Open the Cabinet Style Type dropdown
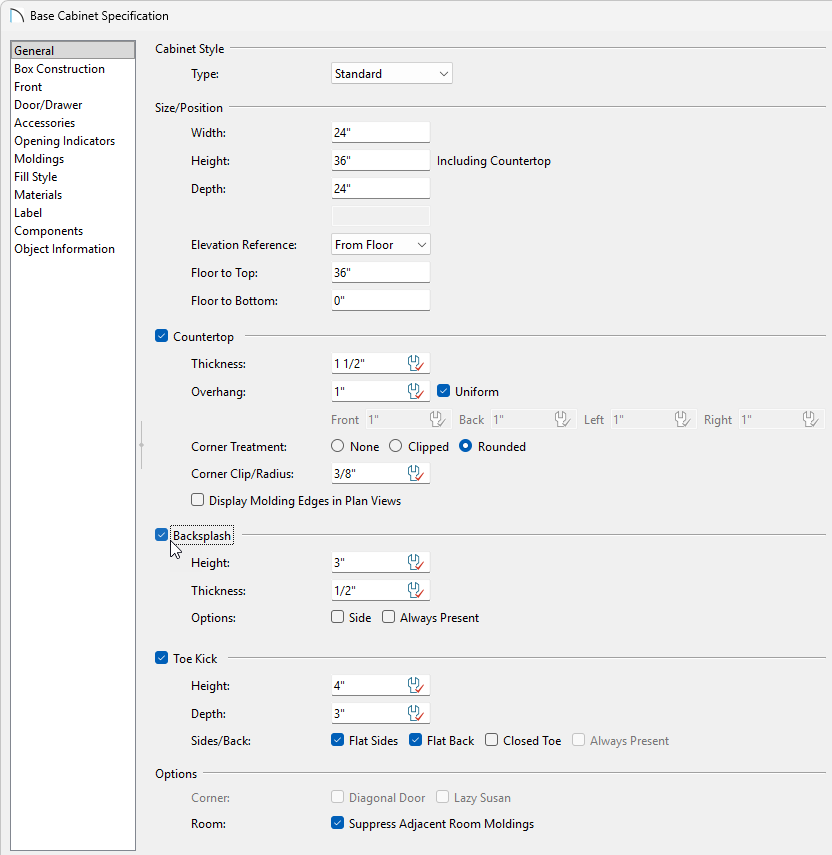The width and height of the screenshot is (832, 855). click(390, 73)
